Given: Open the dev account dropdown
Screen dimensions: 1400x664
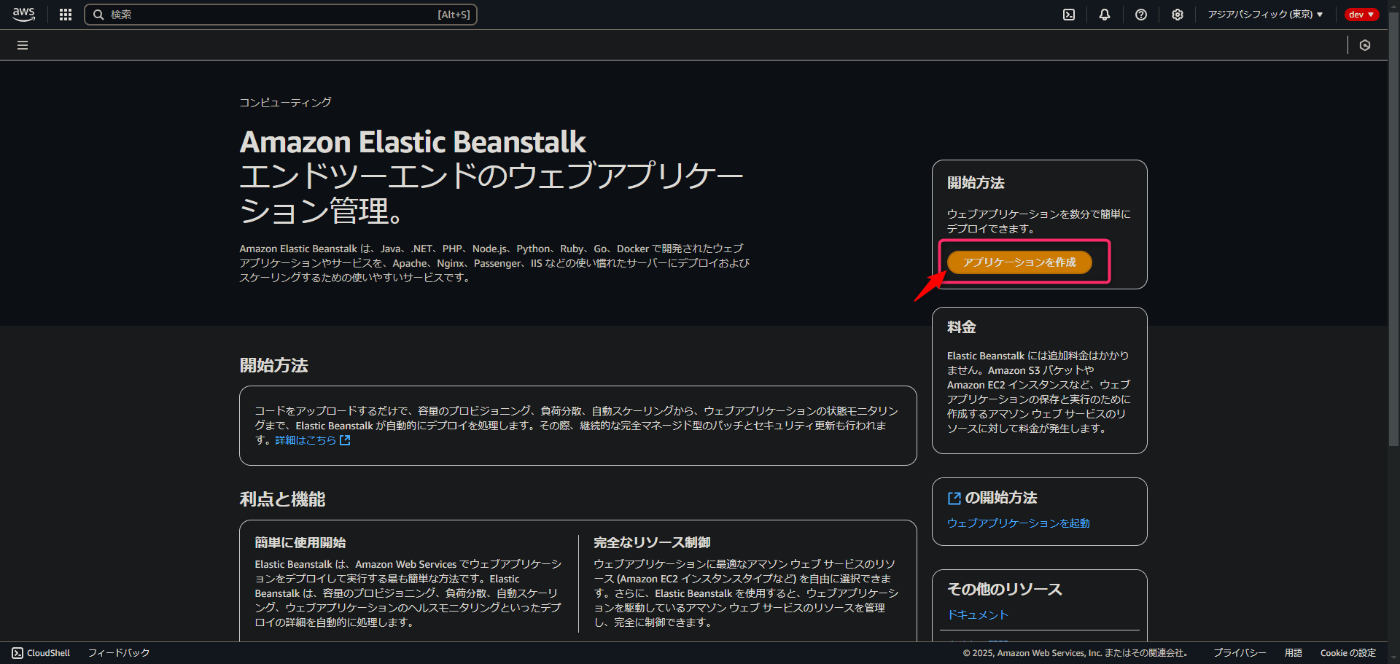Looking at the screenshot, I should click(x=1361, y=15).
